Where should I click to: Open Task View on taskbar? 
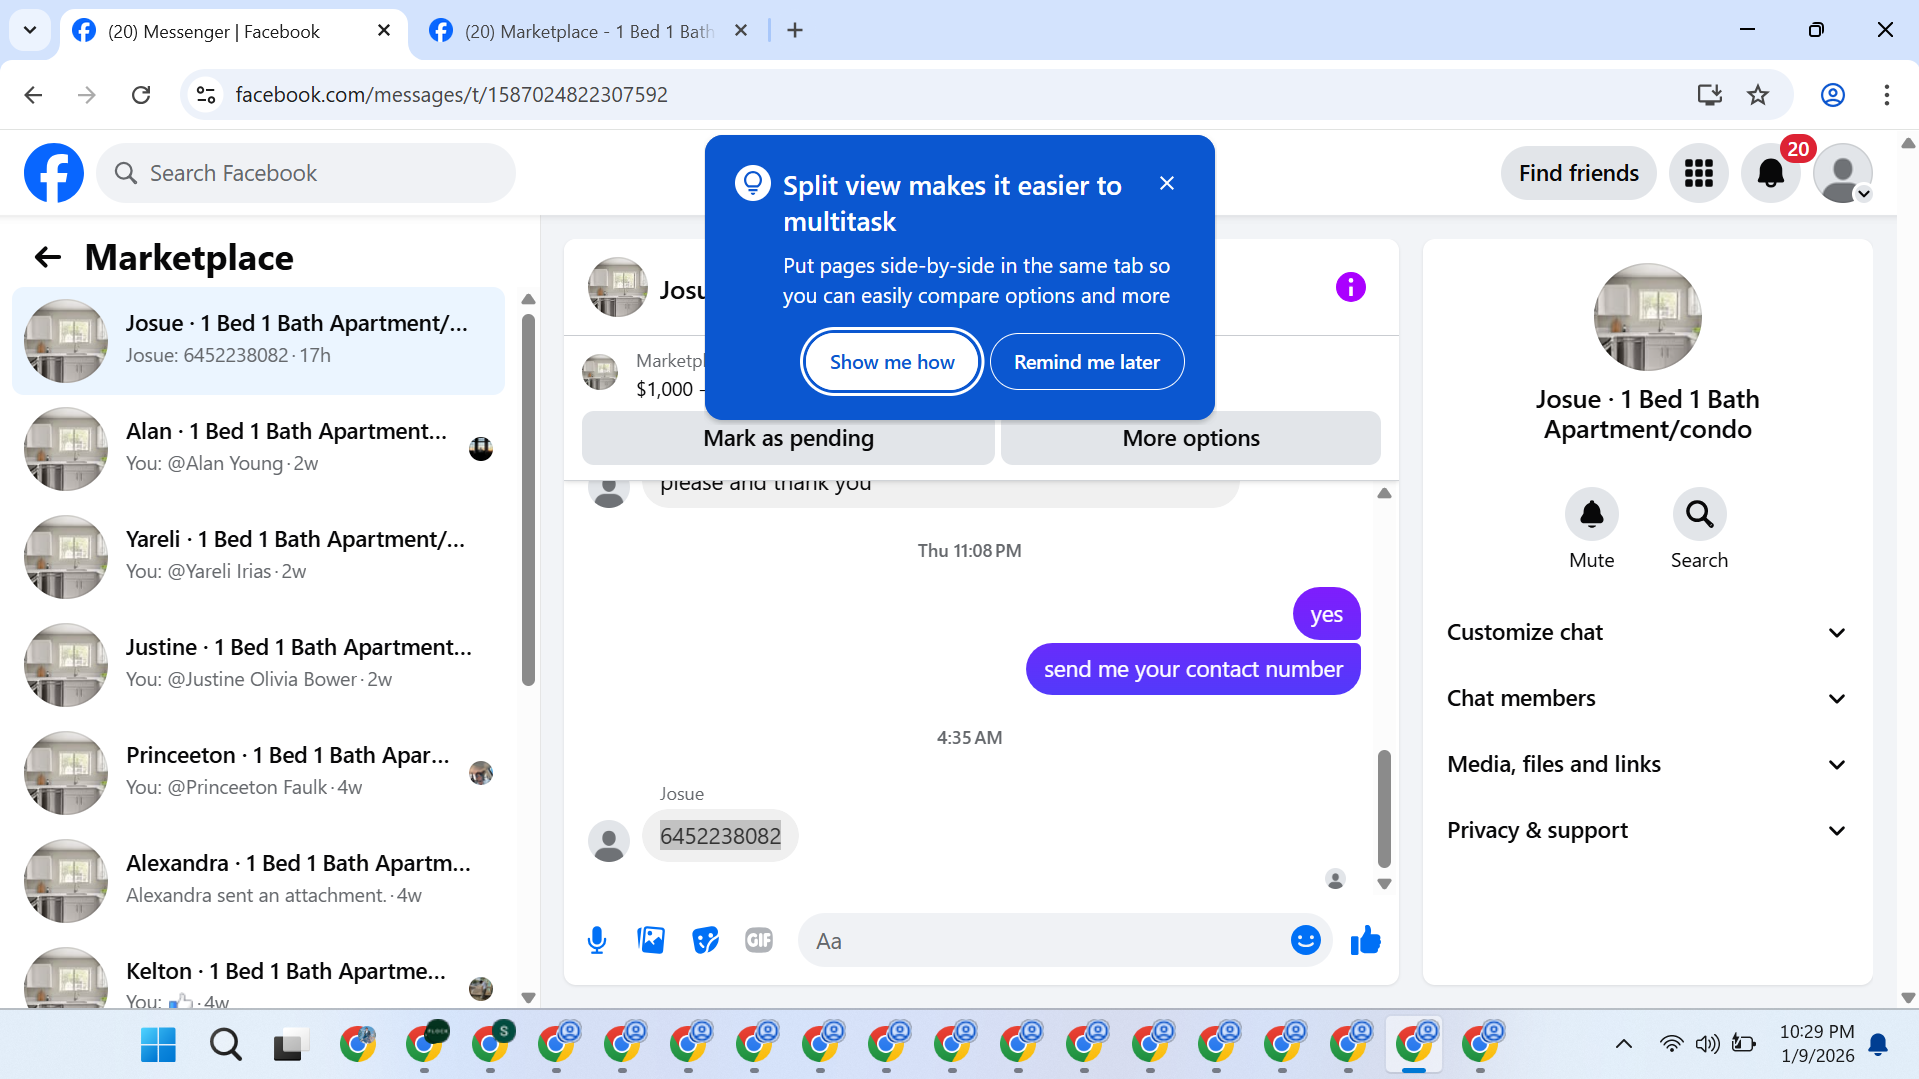click(291, 1045)
